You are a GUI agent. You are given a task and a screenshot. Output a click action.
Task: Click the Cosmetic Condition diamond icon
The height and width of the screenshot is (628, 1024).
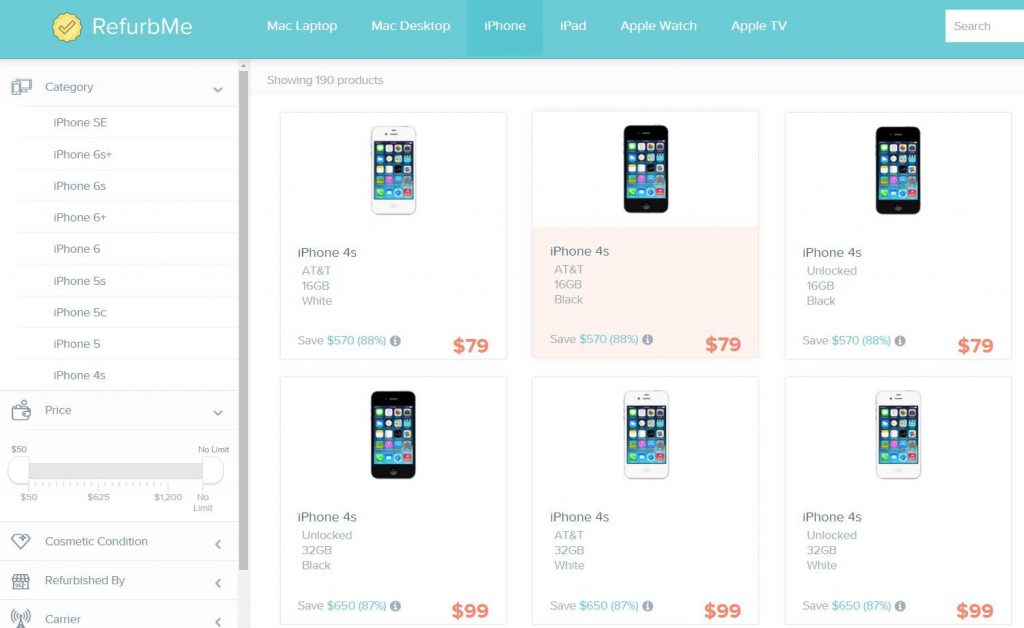coord(21,541)
